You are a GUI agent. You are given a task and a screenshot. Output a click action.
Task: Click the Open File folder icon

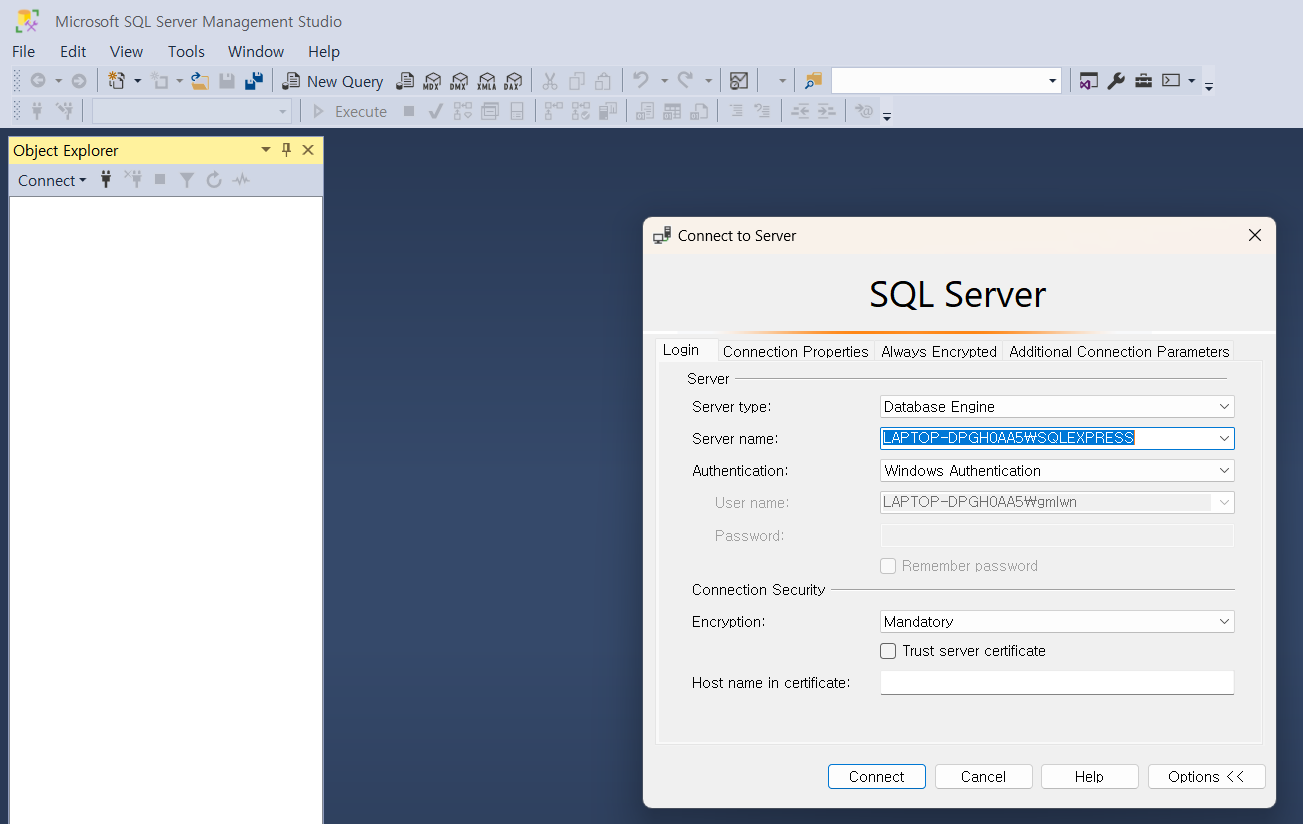[200, 81]
